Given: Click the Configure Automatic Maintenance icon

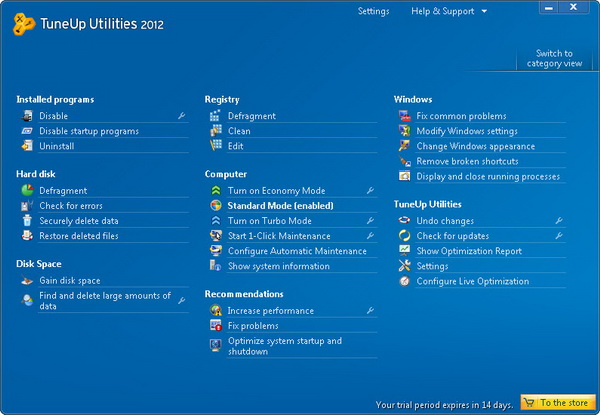Looking at the screenshot, I should (215, 251).
